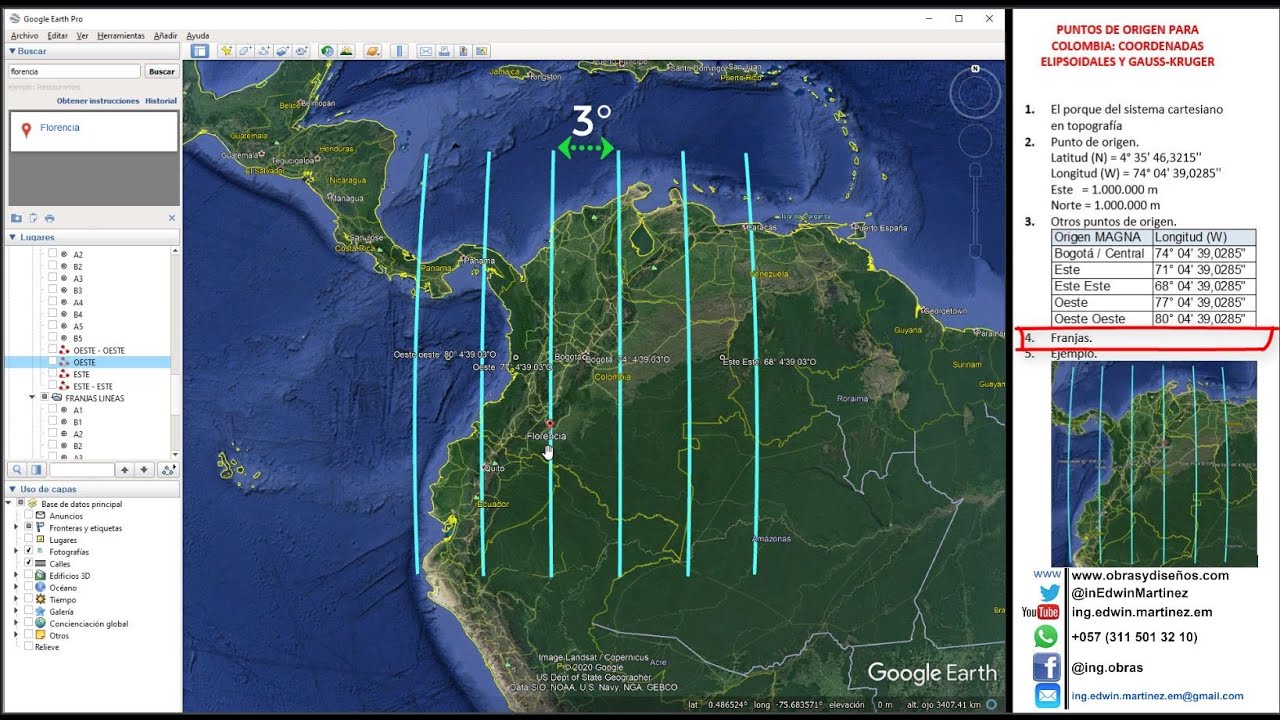Image resolution: width=1280 pixels, height=720 pixels.
Task: Click the Obtener instrucciones link
Action: [98, 101]
